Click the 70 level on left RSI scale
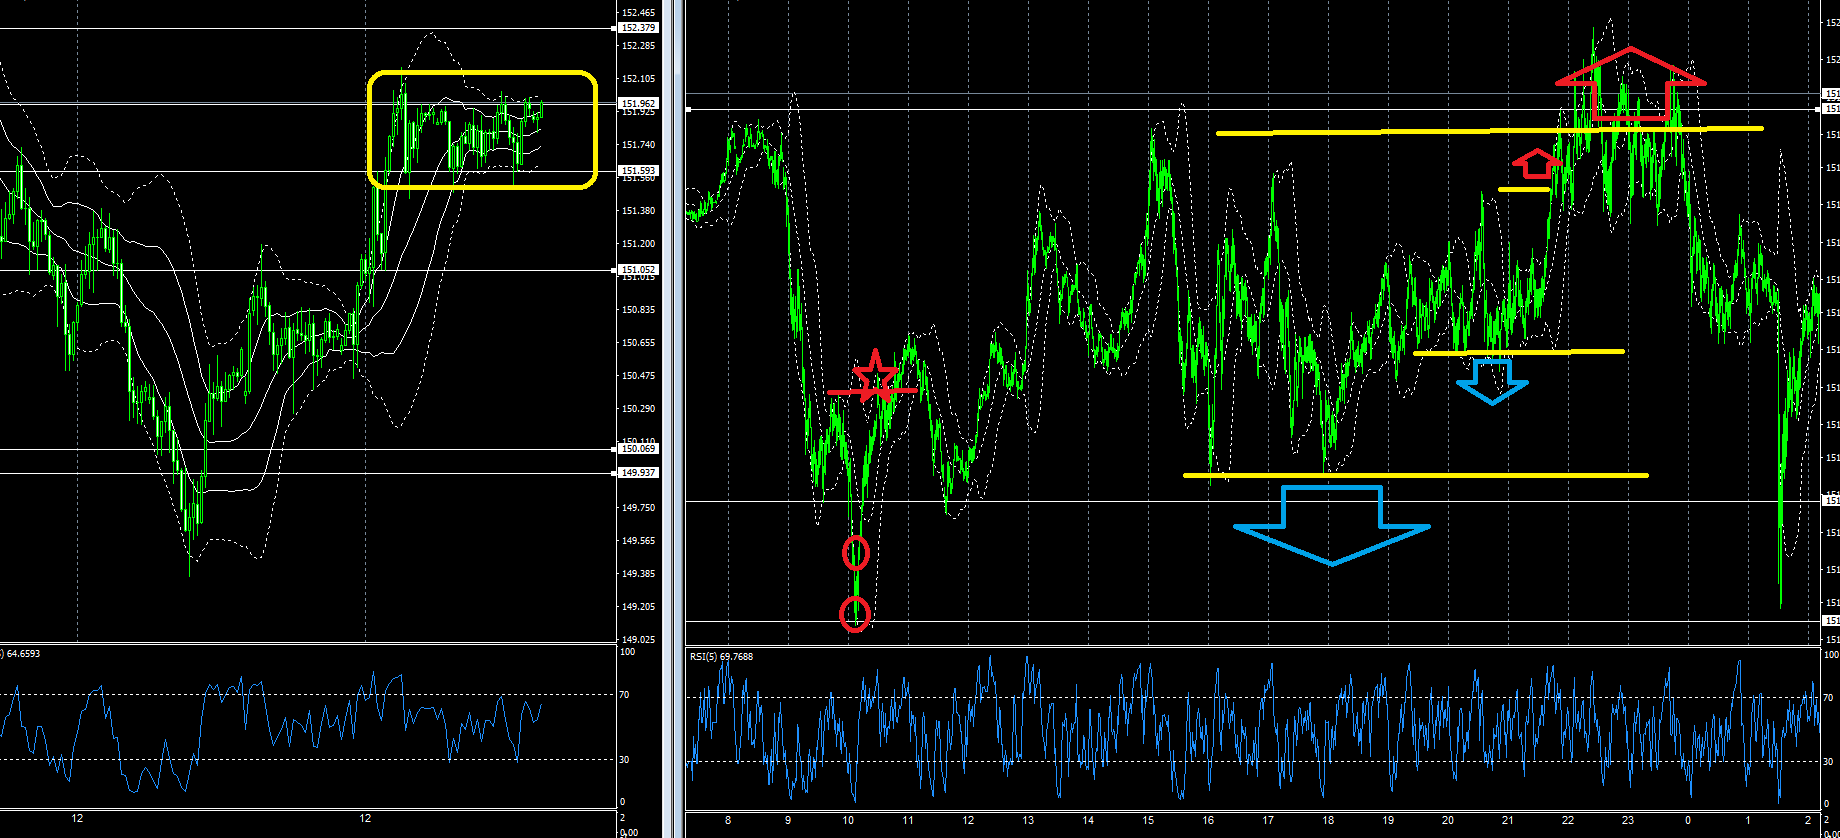The height and width of the screenshot is (838, 1840). tap(625, 695)
